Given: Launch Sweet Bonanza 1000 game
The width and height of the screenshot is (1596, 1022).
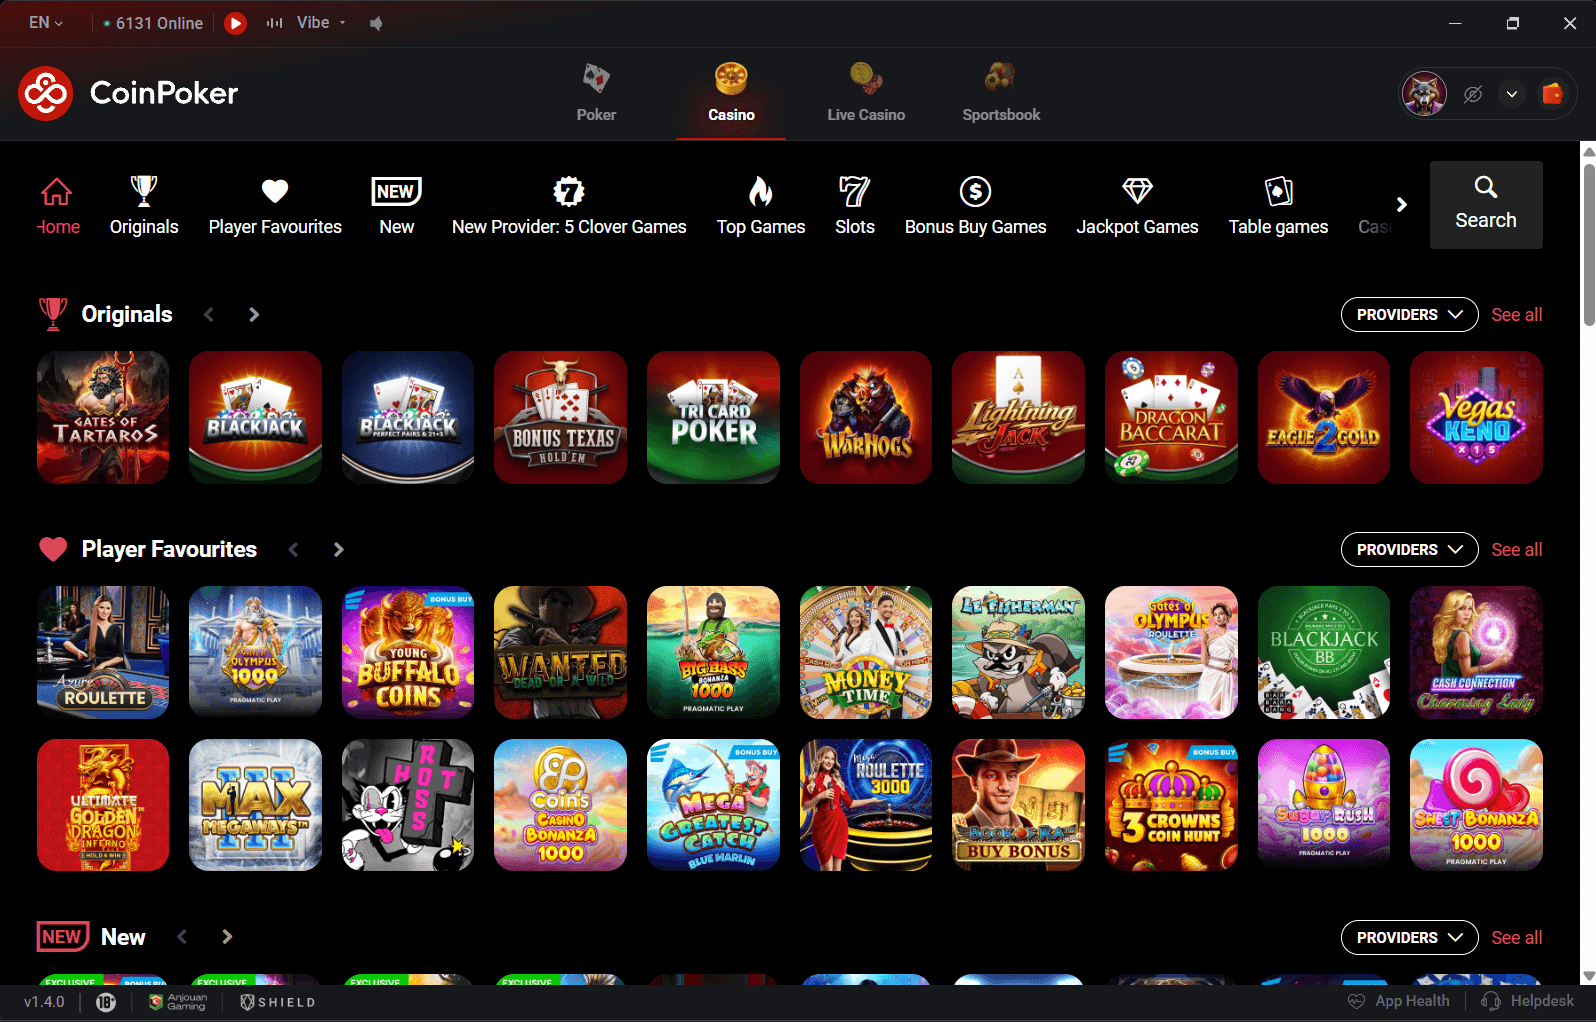Looking at the screenshot, I should (x=1476, y=805).
